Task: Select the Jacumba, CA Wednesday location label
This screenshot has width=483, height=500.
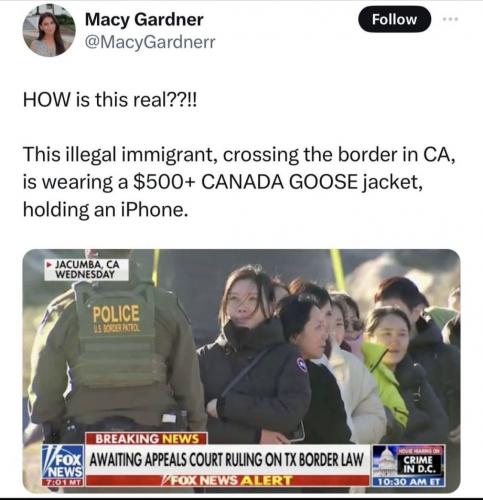Action: pos(87,270)
